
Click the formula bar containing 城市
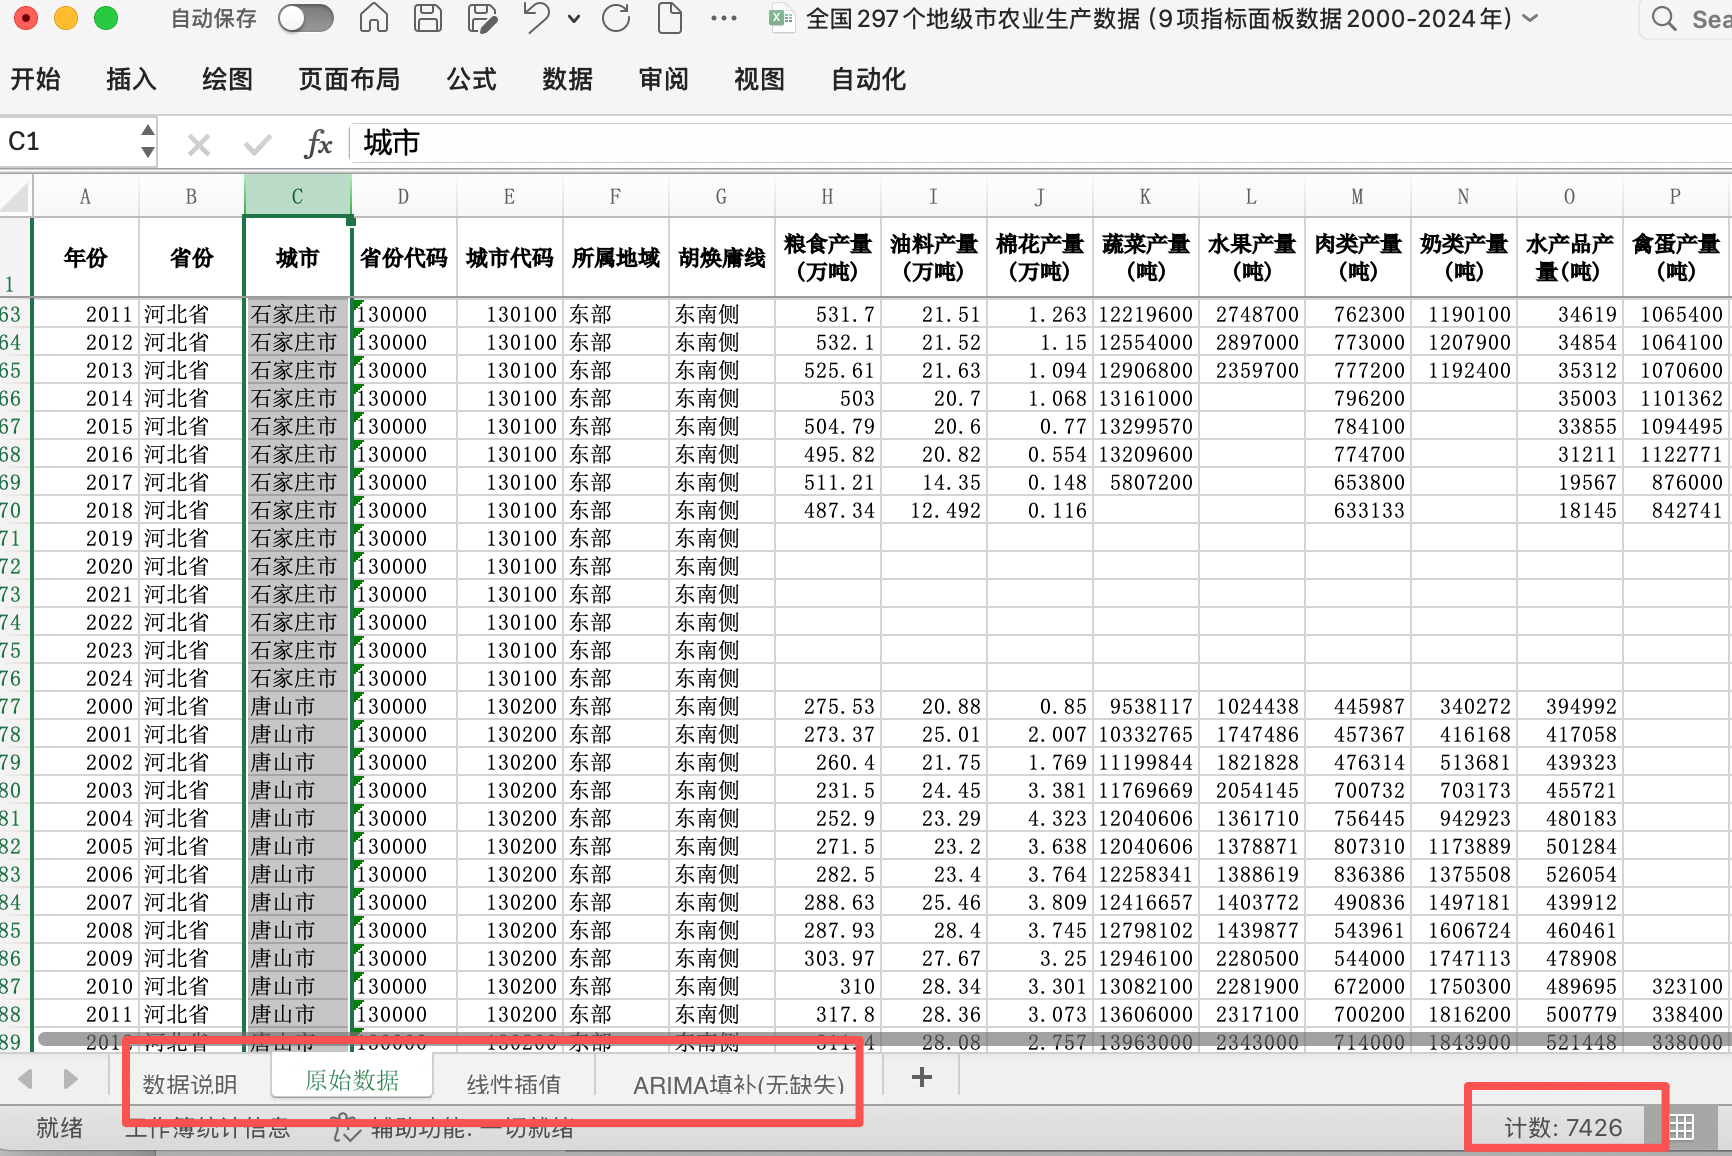(1040, 143)
